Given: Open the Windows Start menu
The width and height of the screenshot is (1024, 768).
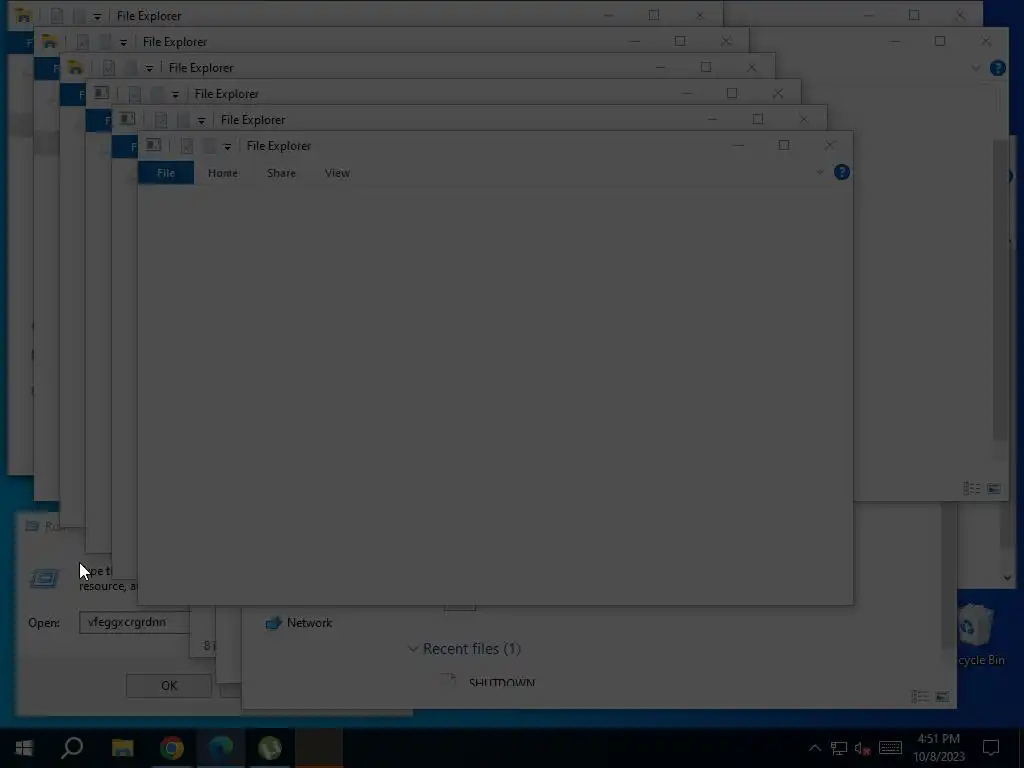Looking at the screenshot, I should pos(24,748).
